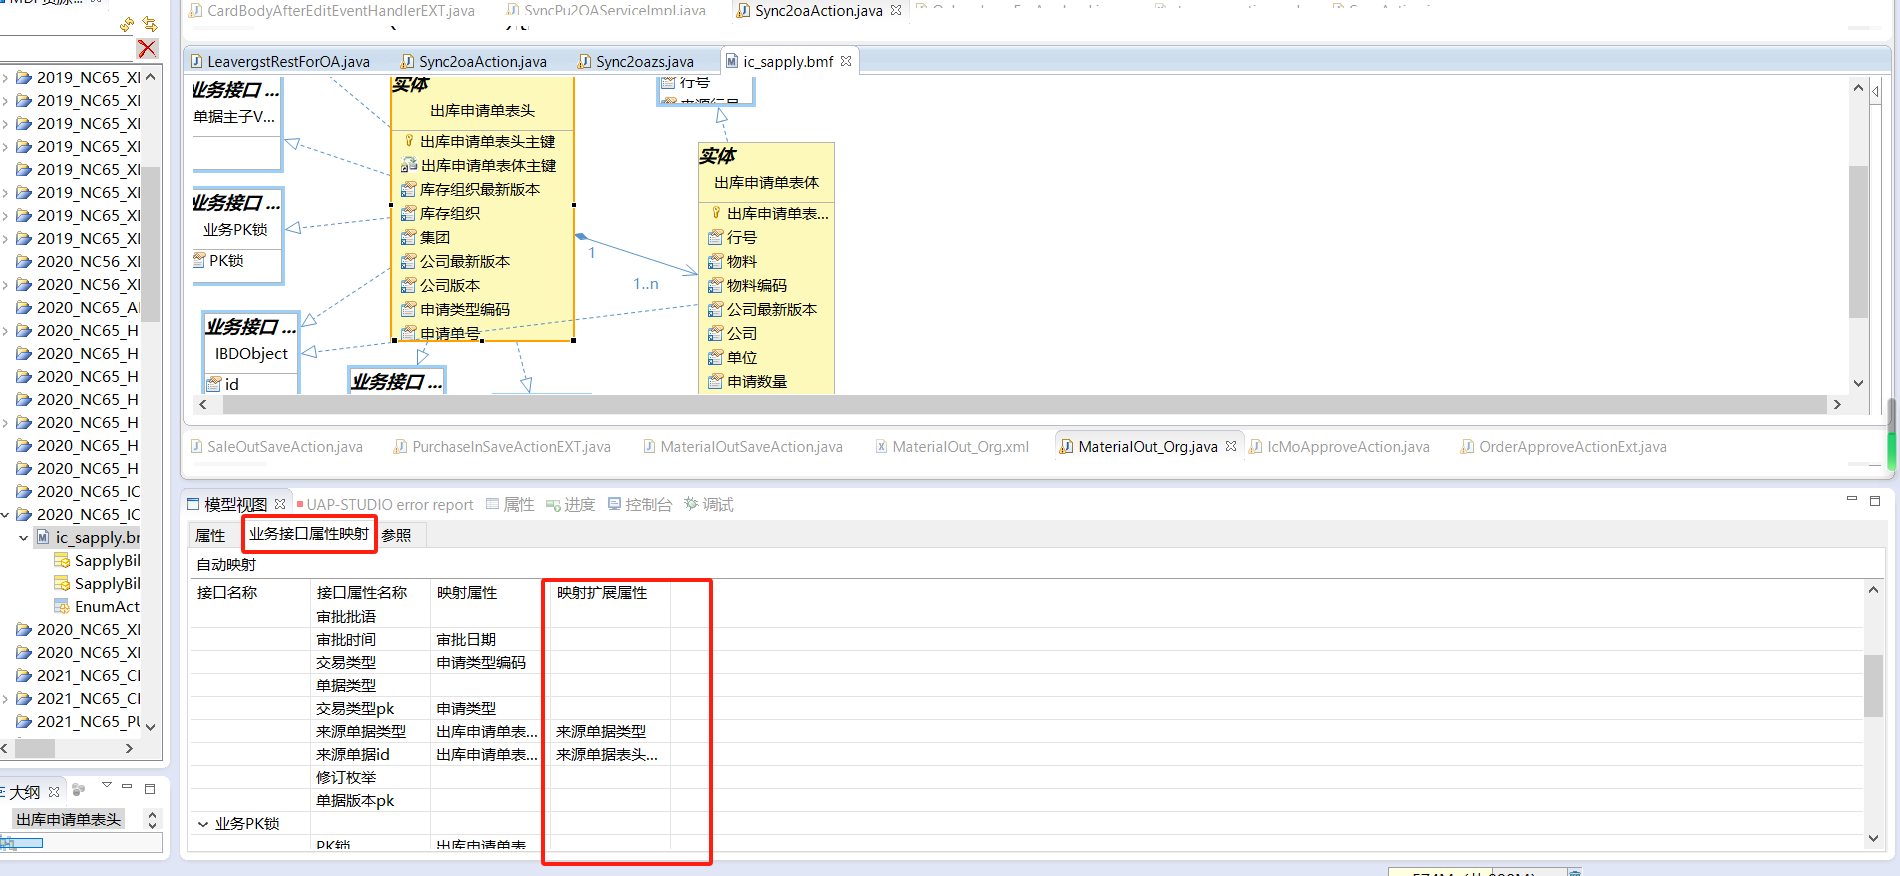Select key icon beside 出库申请单表头主键
This screenshot has width=1900, height=876.
coord(408,141)
